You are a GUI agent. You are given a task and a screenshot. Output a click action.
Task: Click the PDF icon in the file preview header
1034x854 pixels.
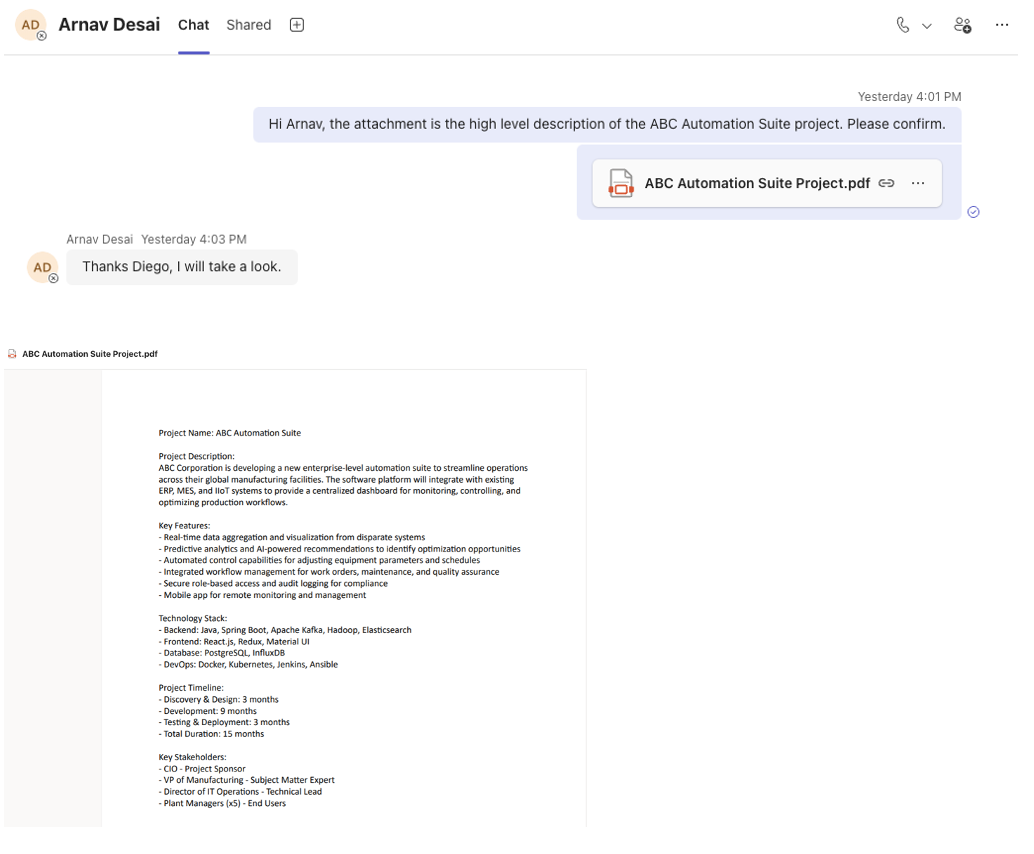click(x=11, y=353)
